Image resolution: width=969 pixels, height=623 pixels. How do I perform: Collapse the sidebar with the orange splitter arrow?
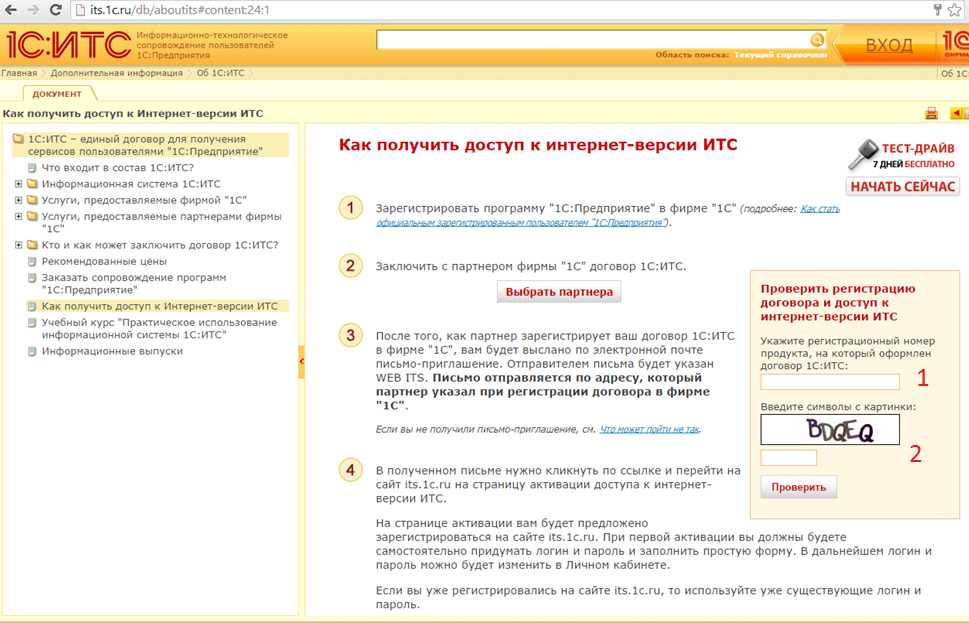pos(302,361)
